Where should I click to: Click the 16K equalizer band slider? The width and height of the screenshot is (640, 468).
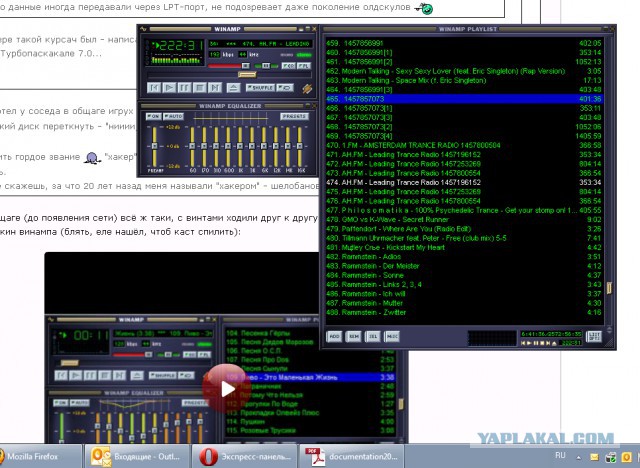click(300, 146)
